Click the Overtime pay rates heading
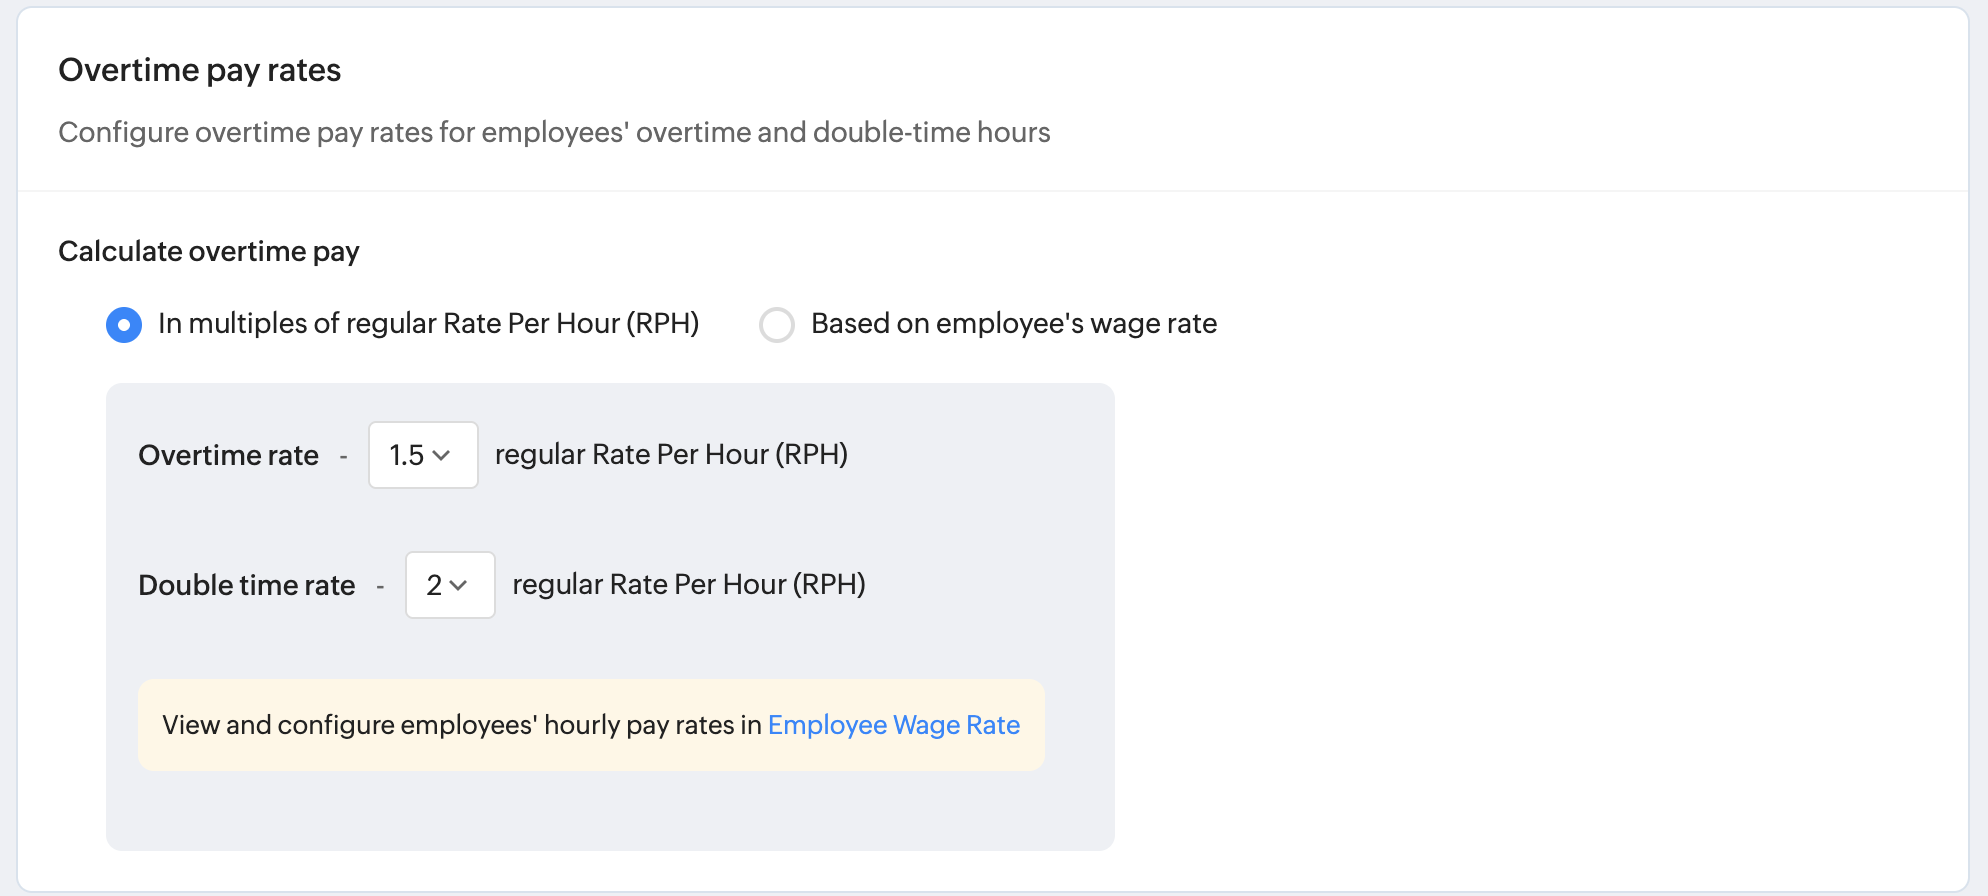 tap(200, 70)
